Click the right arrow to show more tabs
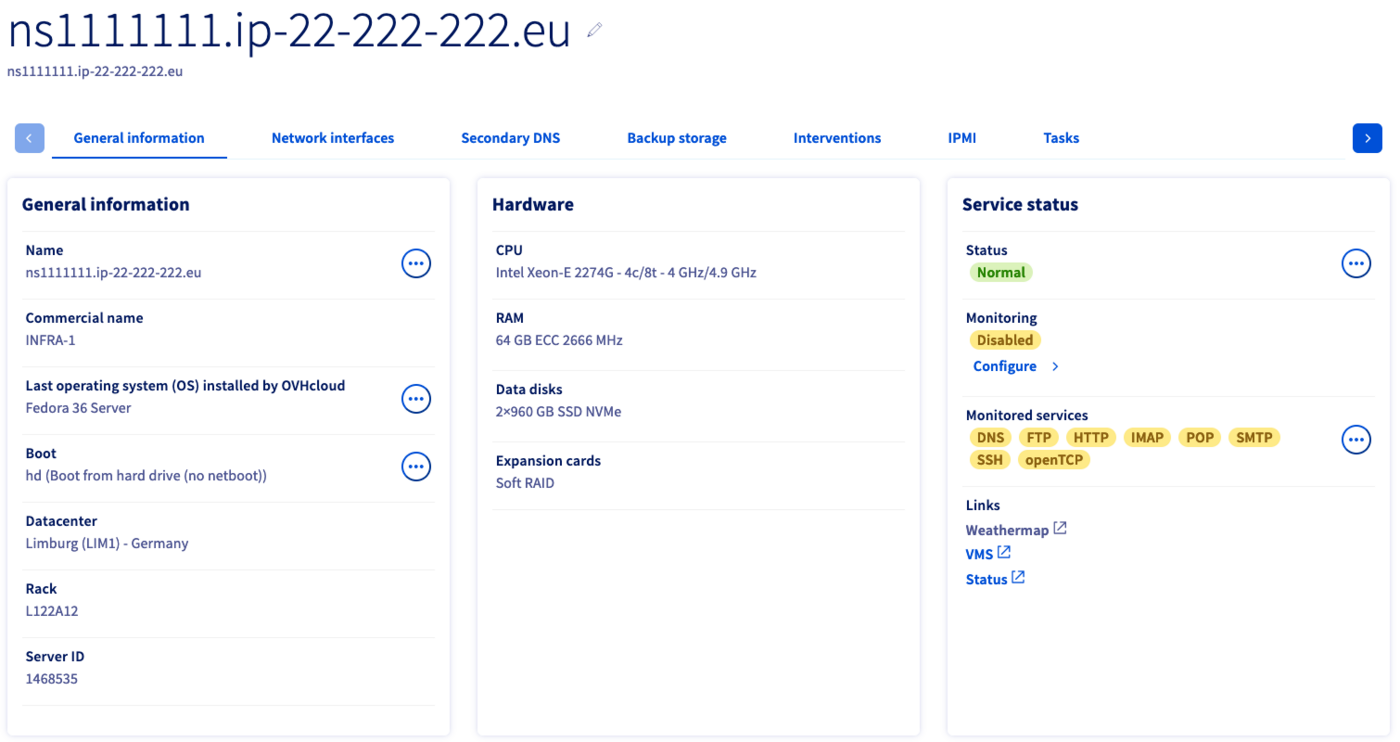The image size is (1400, 742). (1367, 138)
